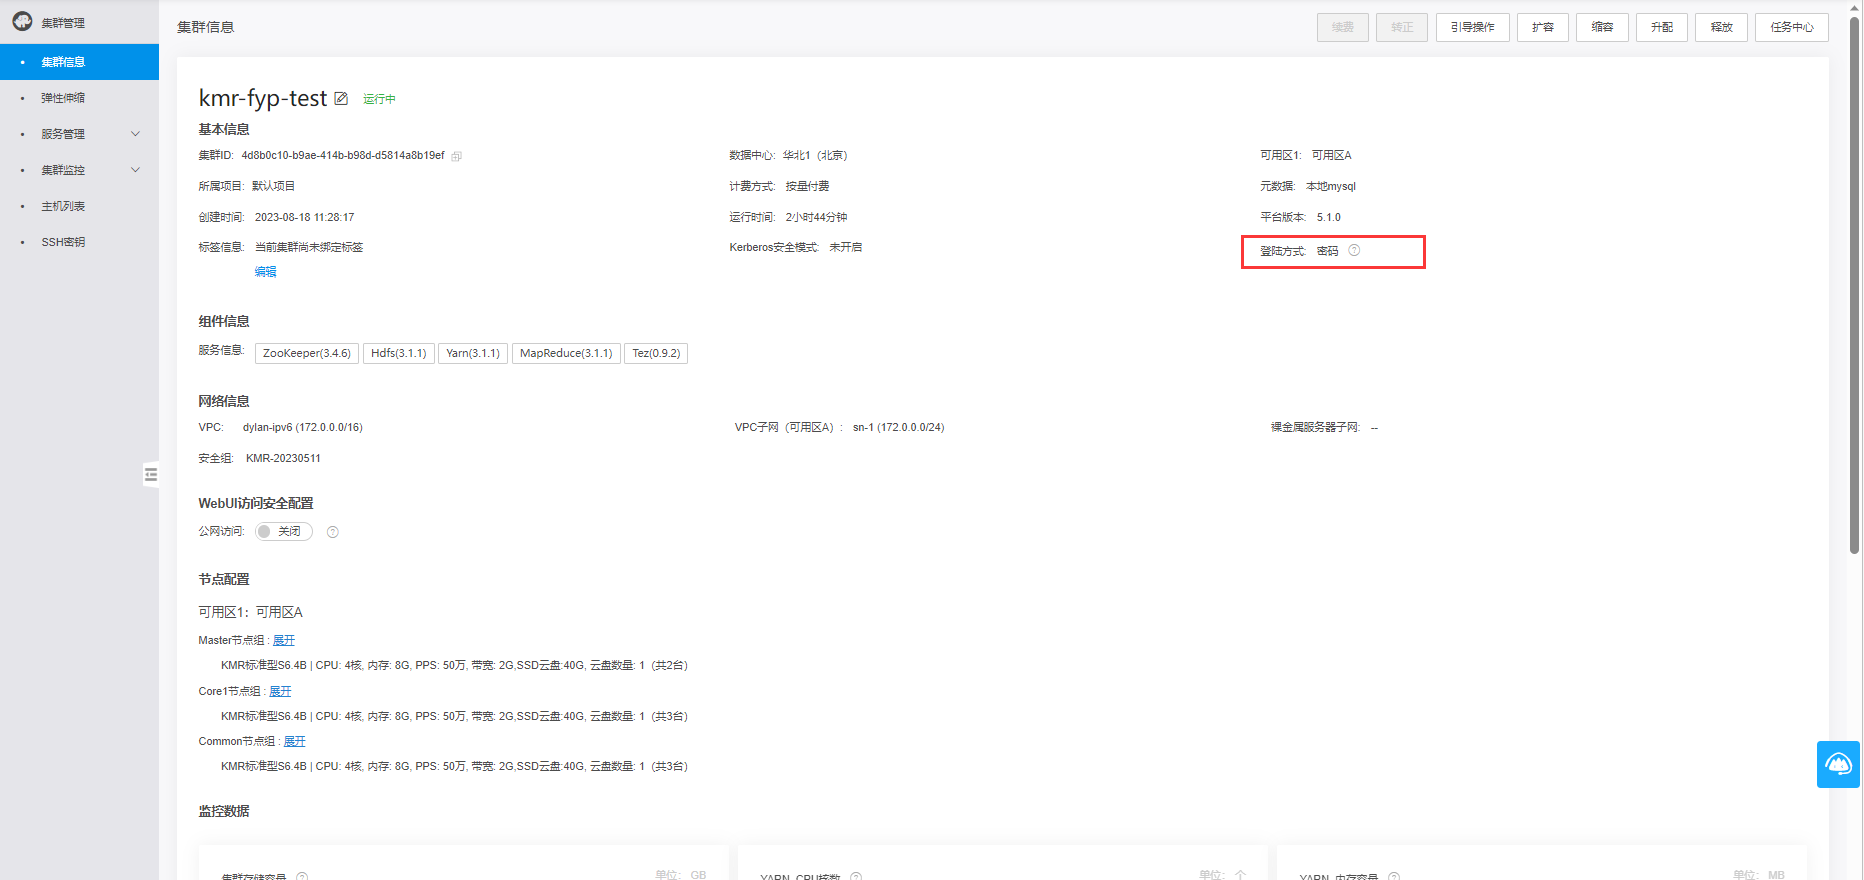This screenshot has height=880, width=1864.
Task: Select cluster ID text 4d8b0c10-b9ae-414b-b98d-d5814a8b19ef
Action: pyautogui.click(x=343, y=155)
